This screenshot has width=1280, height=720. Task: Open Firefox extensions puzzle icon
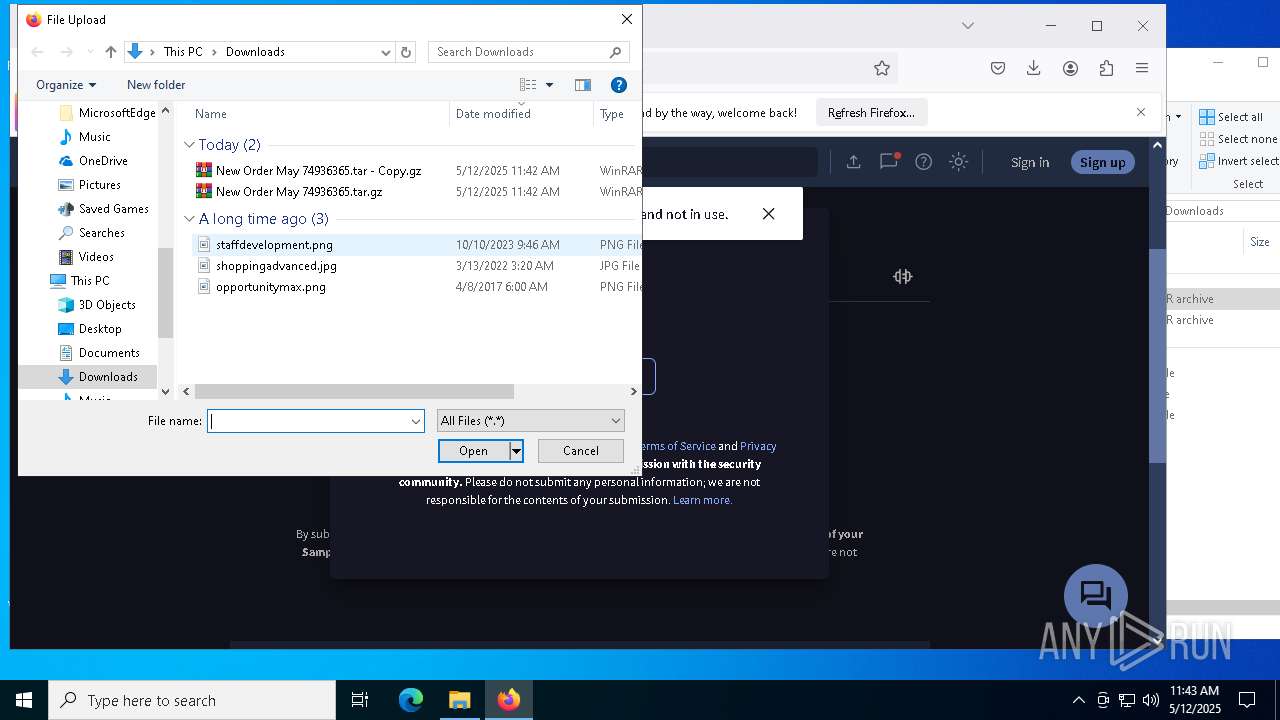click(1106, 68)
